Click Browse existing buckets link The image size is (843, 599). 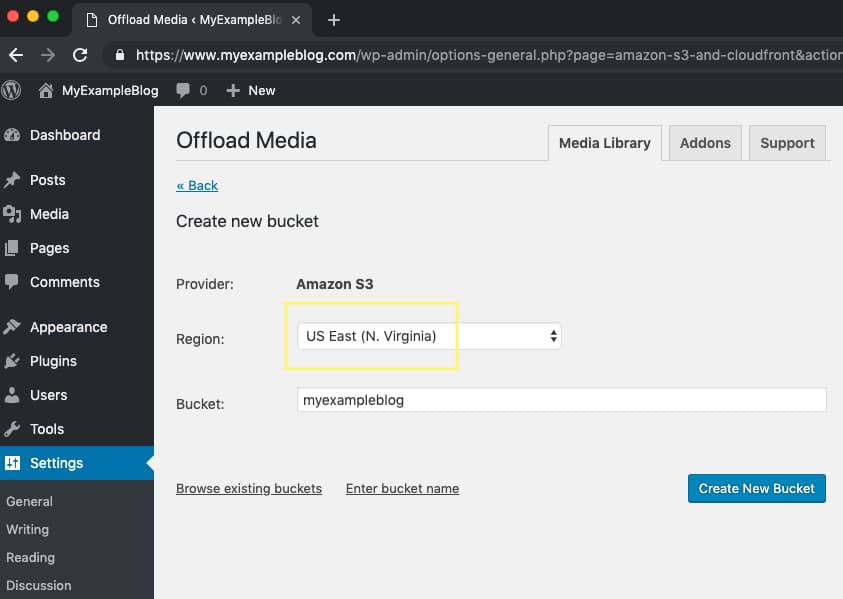tap(249, 488)
